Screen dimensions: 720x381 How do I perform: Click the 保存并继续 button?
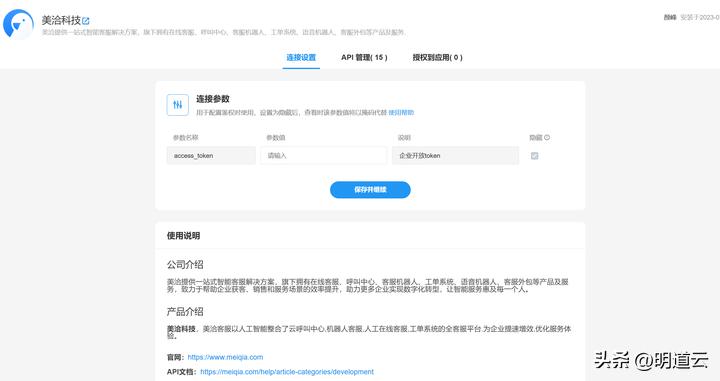click(370, 190)
